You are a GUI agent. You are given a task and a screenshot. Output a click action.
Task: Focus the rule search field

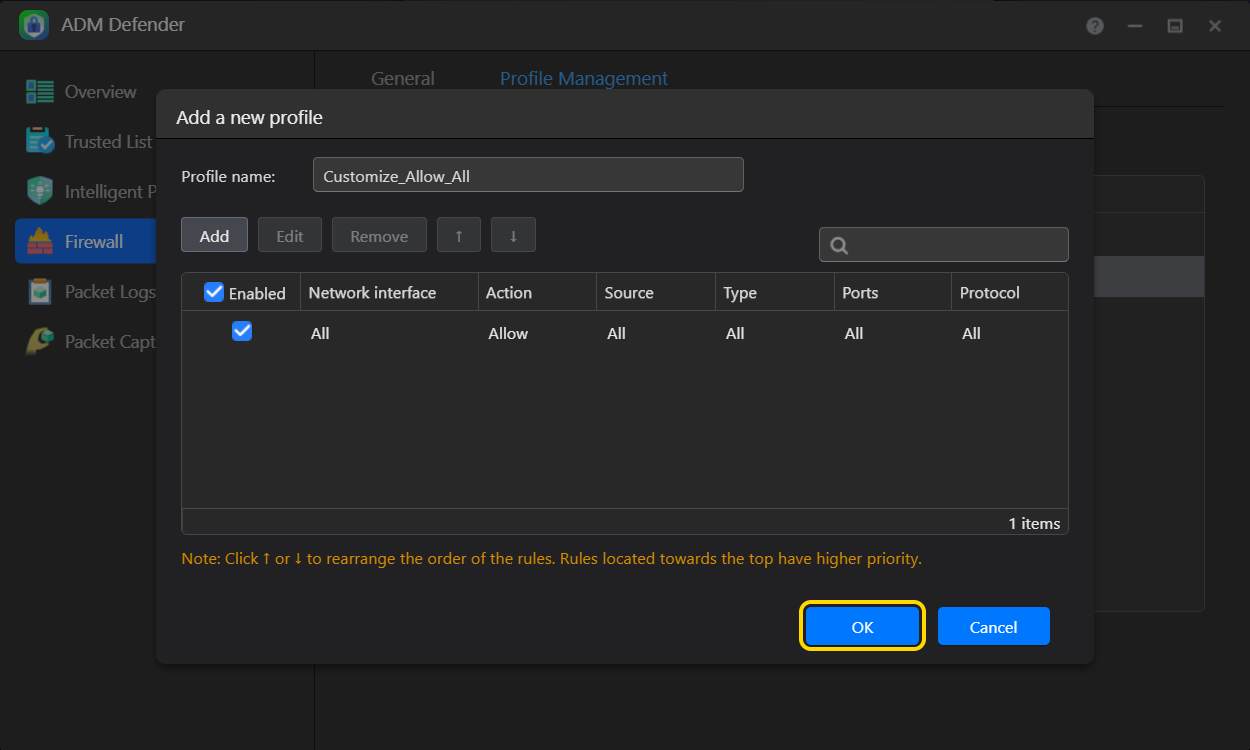944,245
